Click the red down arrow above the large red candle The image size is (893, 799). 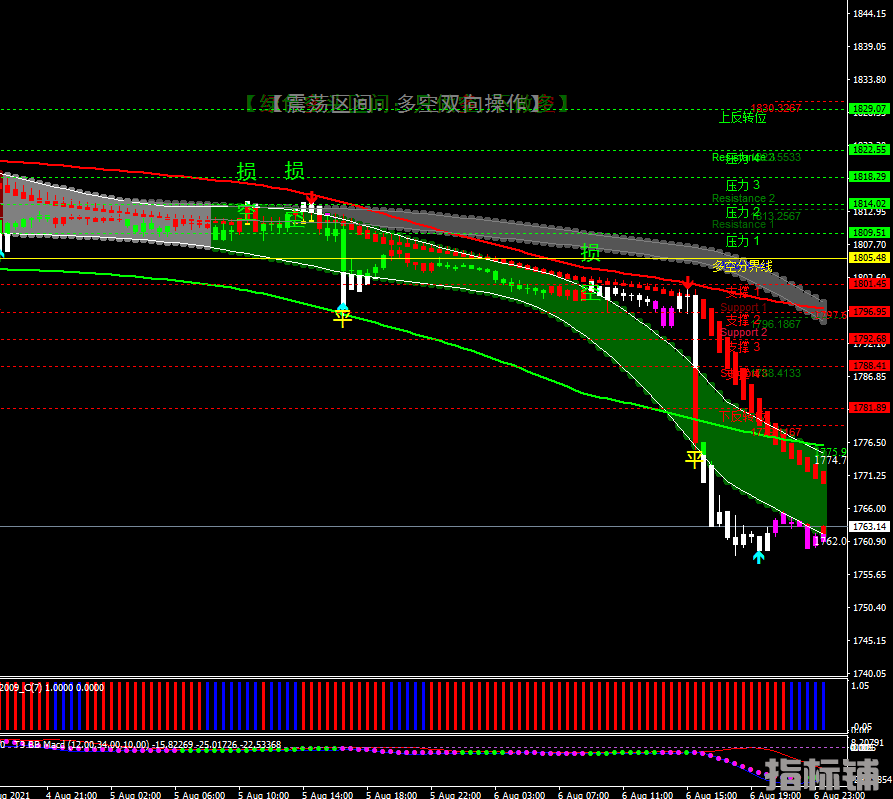coord(688,284)
